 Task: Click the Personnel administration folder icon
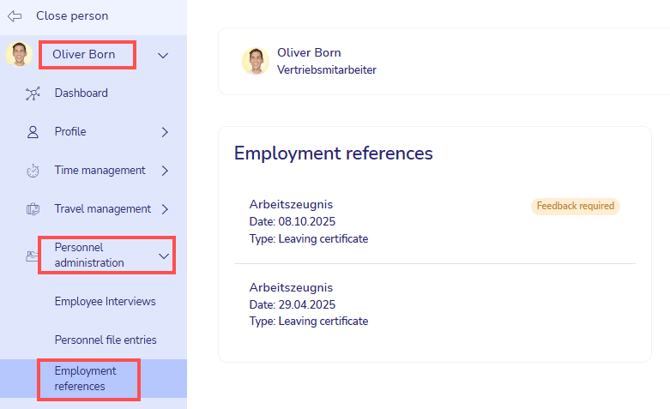[33, 256]
